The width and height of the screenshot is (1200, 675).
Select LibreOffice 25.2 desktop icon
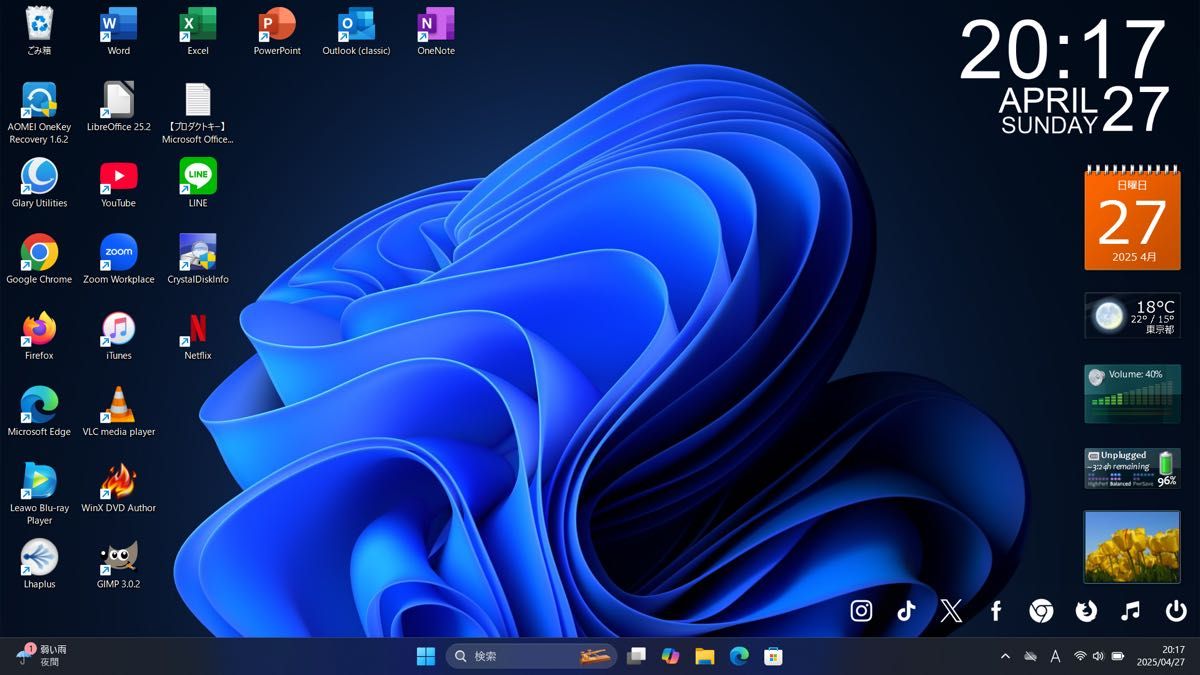click(119, 107)
